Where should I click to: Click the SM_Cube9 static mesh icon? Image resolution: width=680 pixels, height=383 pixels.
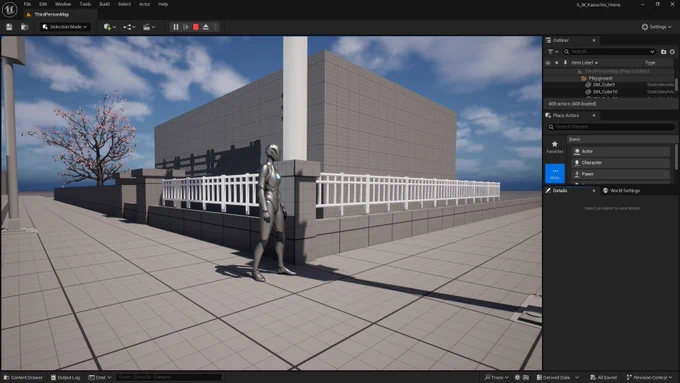588,85
